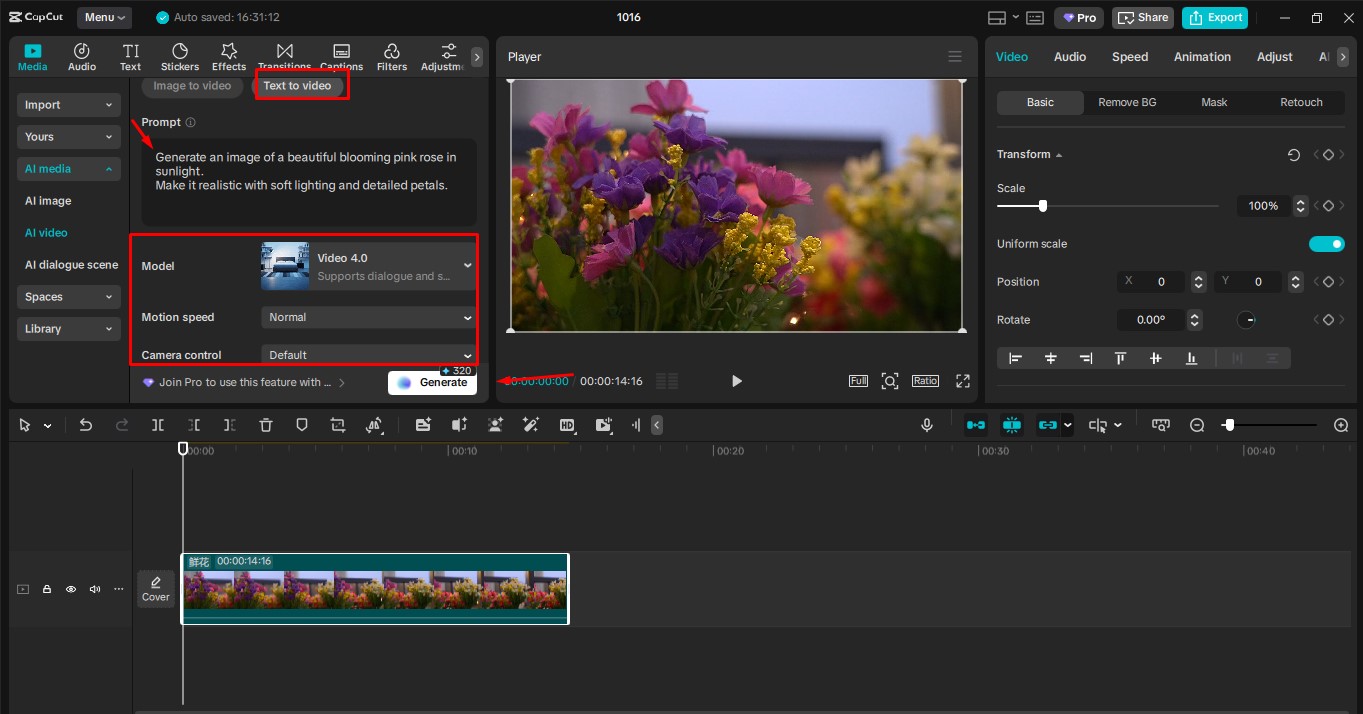
Task: Open the Speed tab in the right panel
Action: click(1129, 56)
